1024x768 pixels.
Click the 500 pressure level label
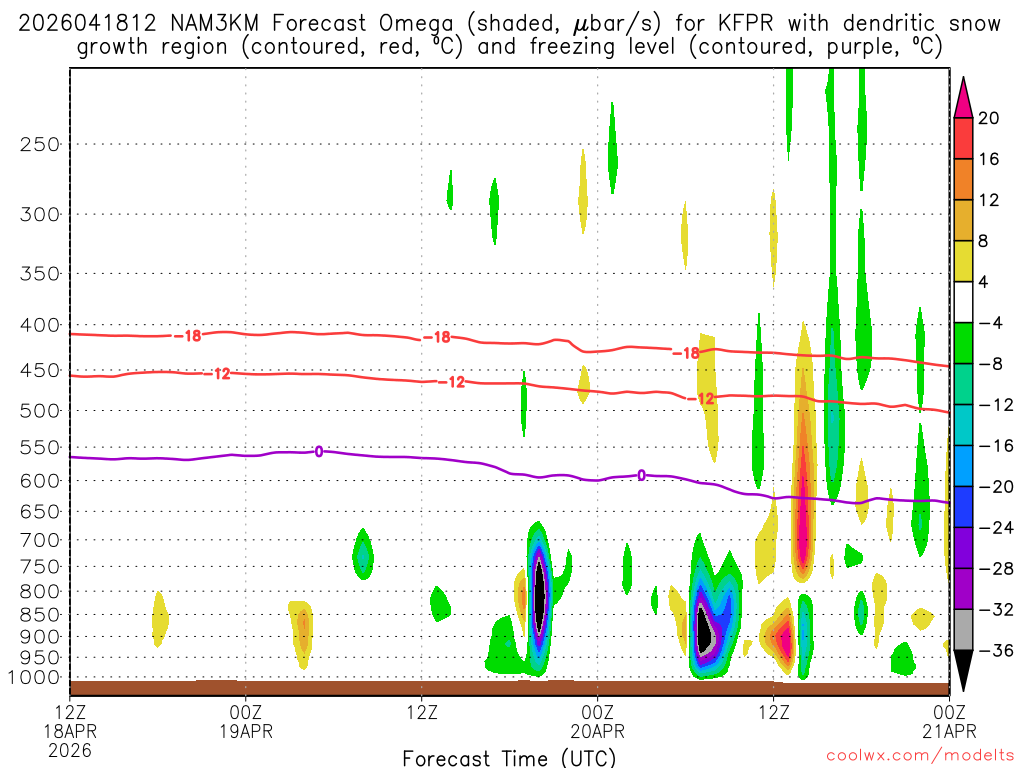coord(40,411)
